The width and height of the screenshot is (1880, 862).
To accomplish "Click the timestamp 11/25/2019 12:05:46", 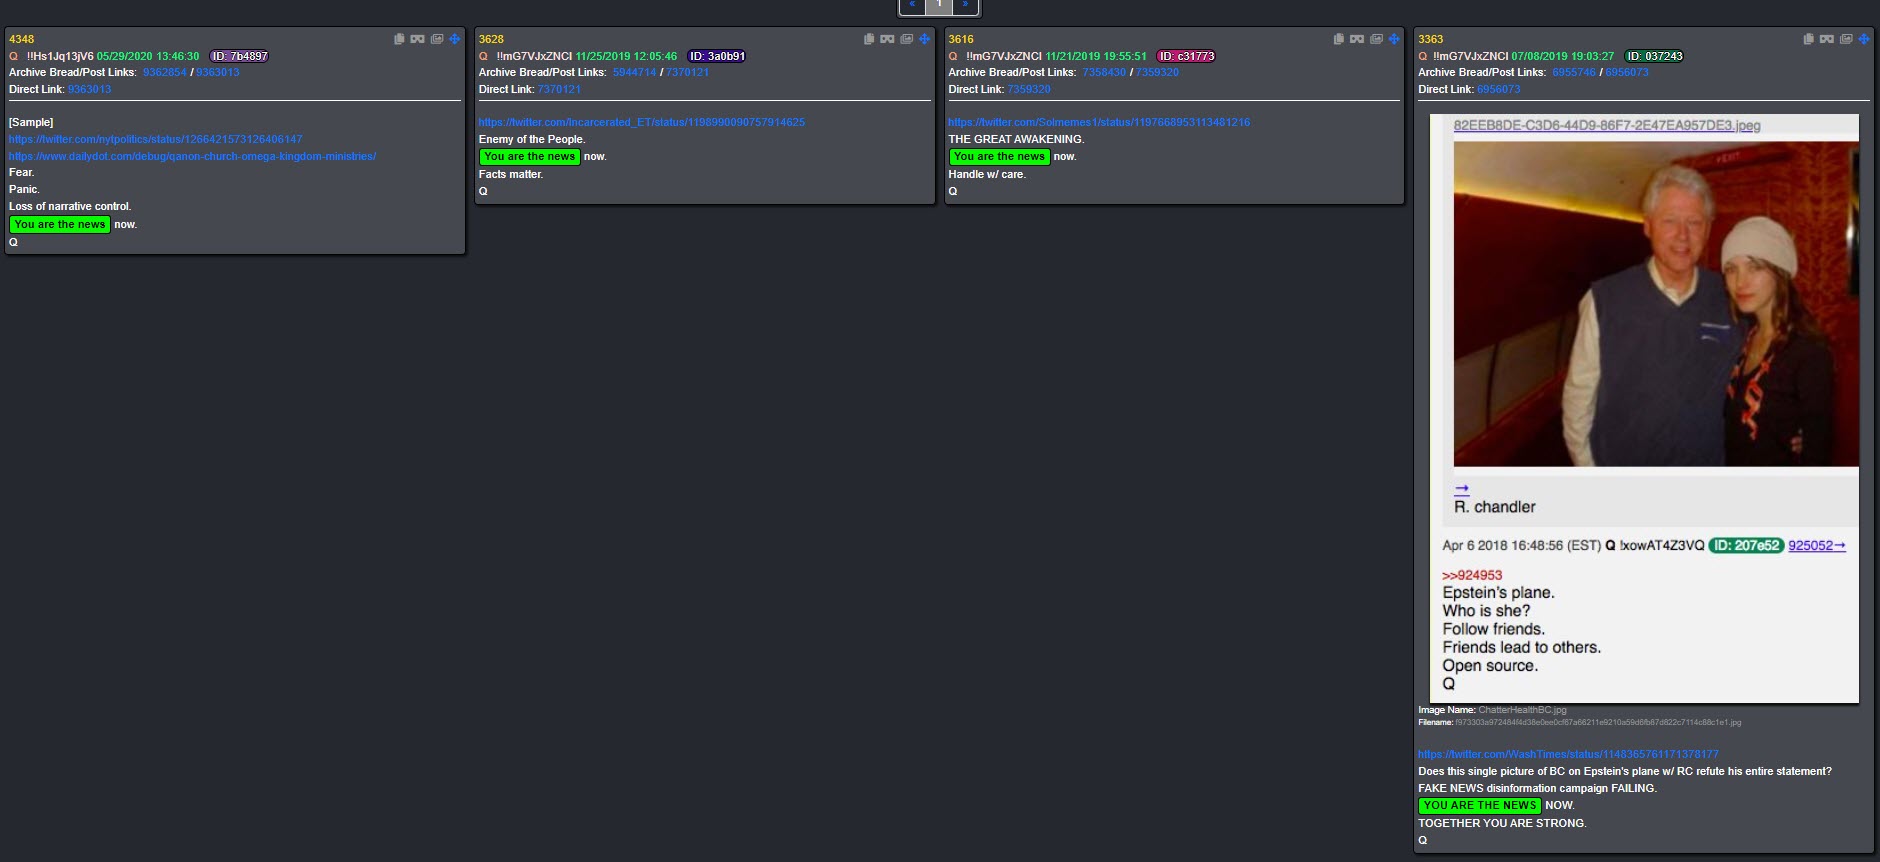I will (626, 56).
